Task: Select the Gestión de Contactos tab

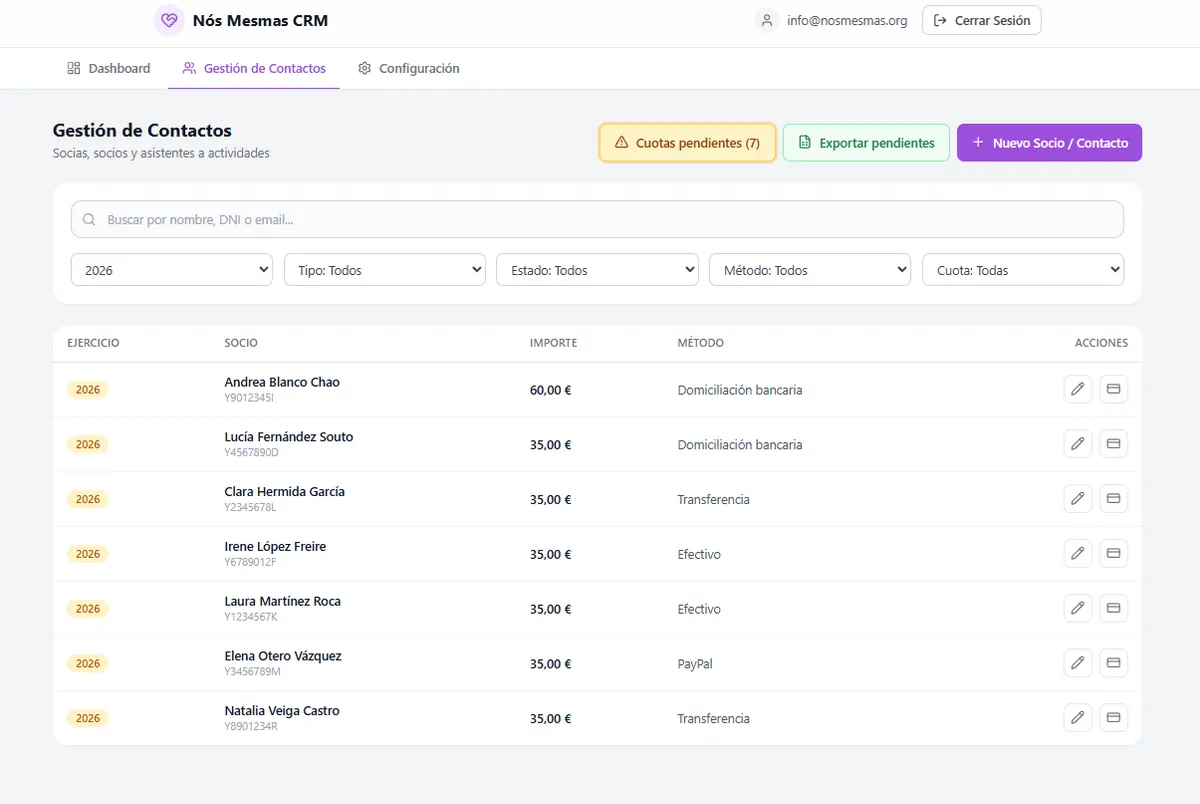Action: tap(254, 69)
